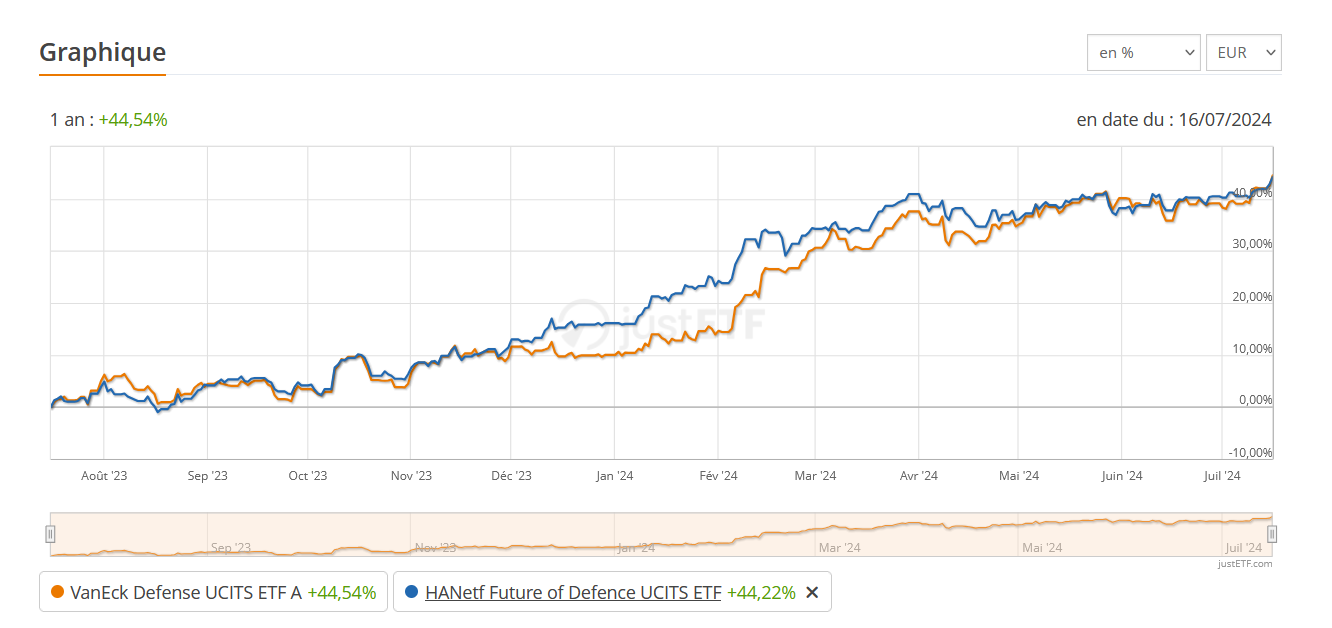Click the +44,22% HANetf performance value
1332x628 pixels.
coord(761,592)
